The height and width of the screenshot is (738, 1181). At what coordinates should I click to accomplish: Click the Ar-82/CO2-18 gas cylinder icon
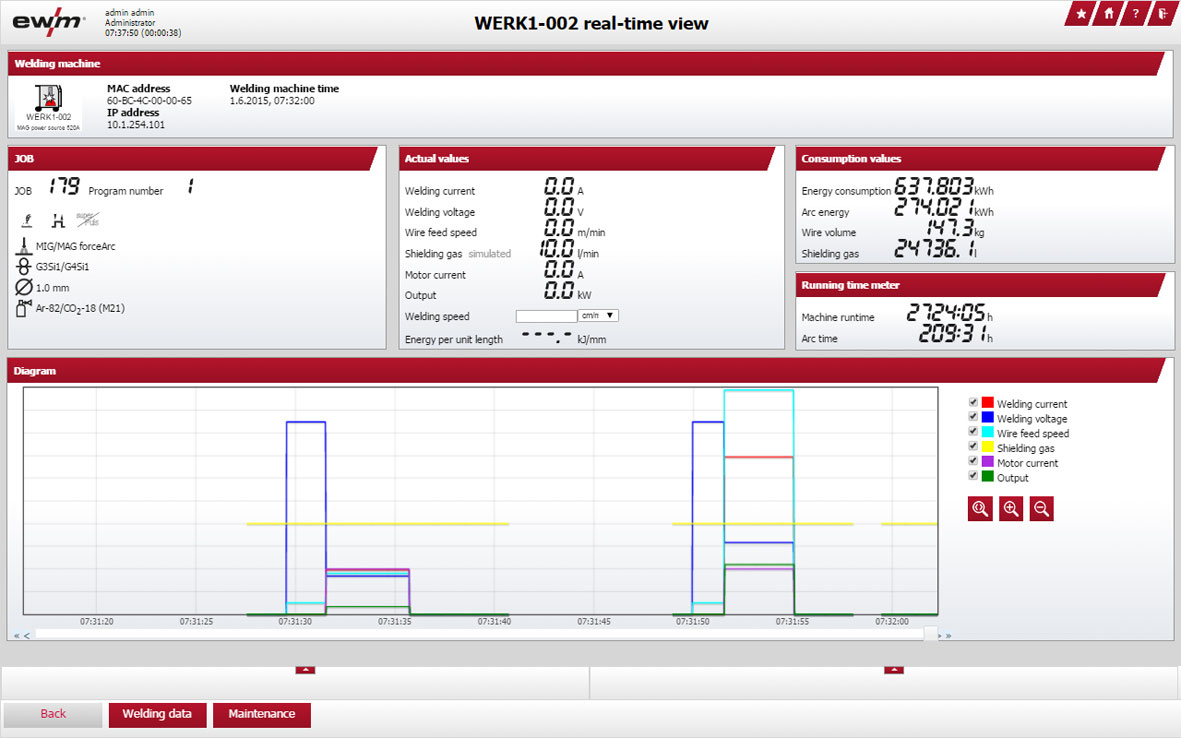[x=23, y=308]
